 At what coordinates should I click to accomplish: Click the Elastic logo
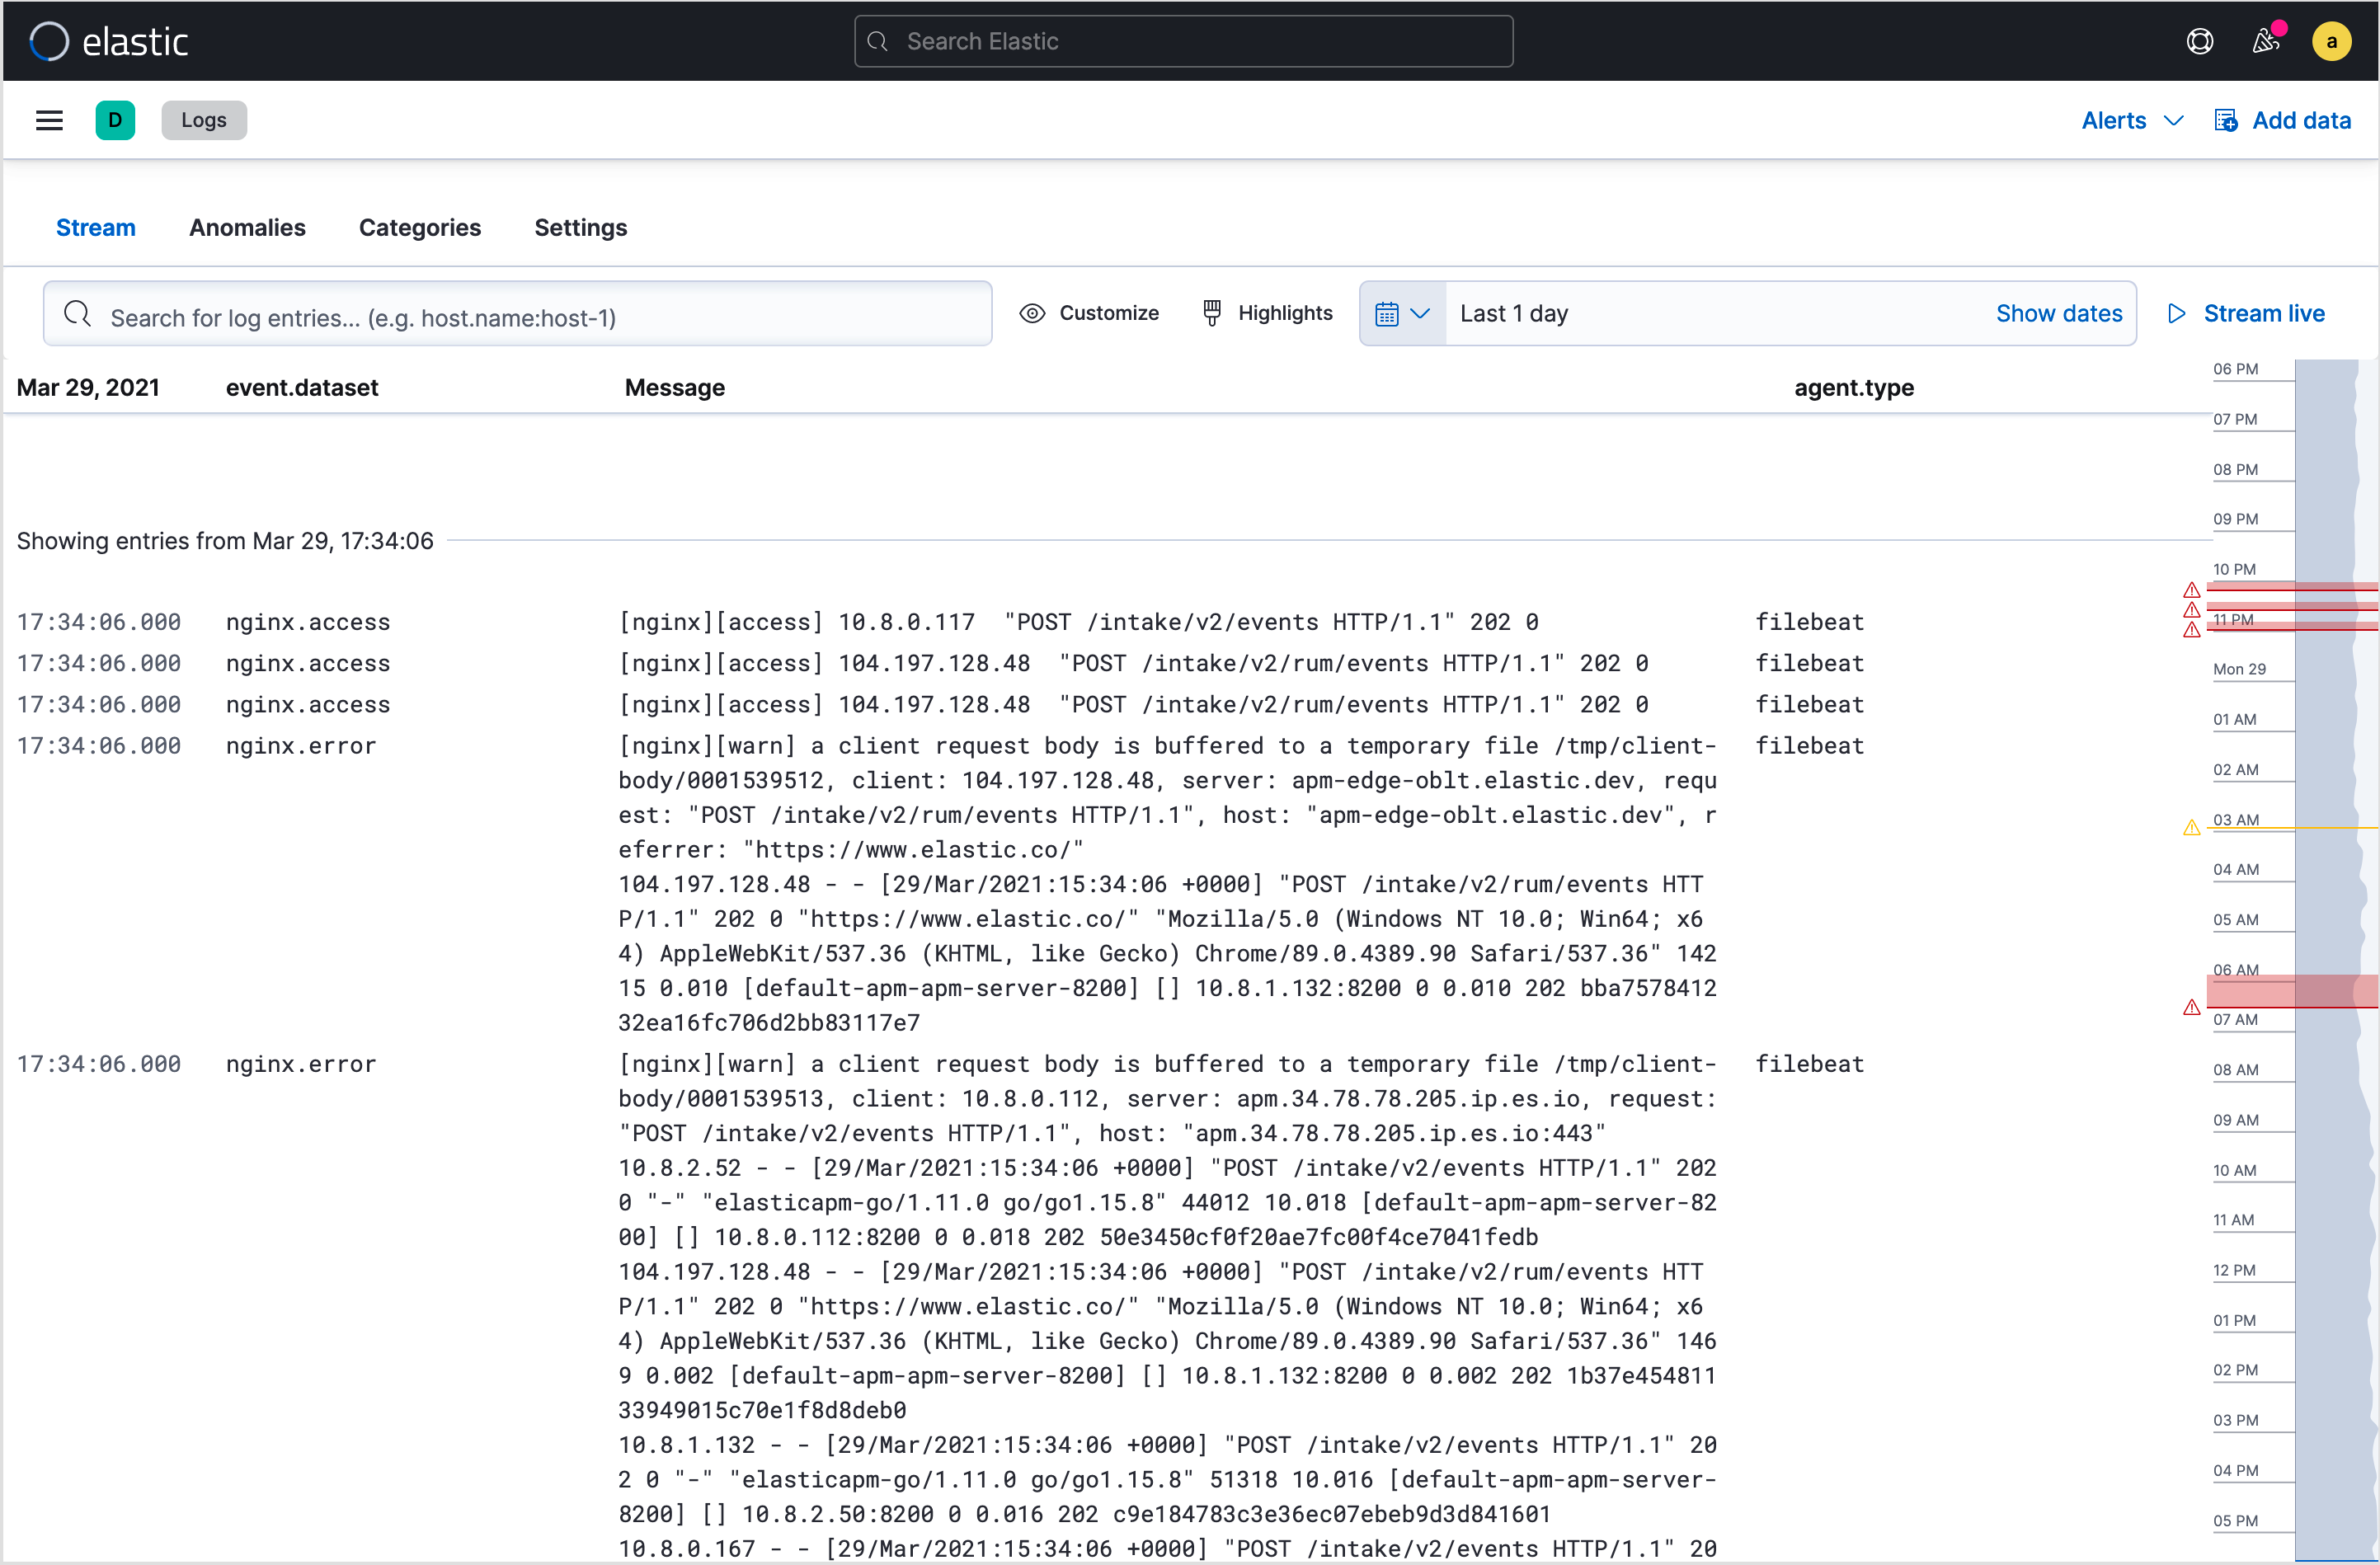(x=110, y=40)
